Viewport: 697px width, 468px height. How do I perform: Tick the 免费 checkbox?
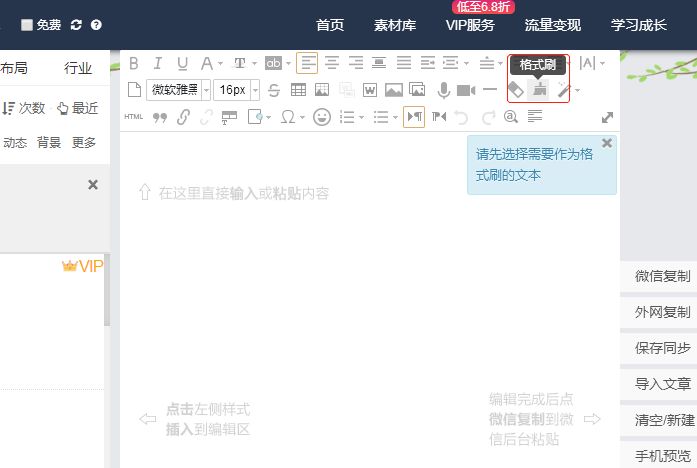click(27, 25)
